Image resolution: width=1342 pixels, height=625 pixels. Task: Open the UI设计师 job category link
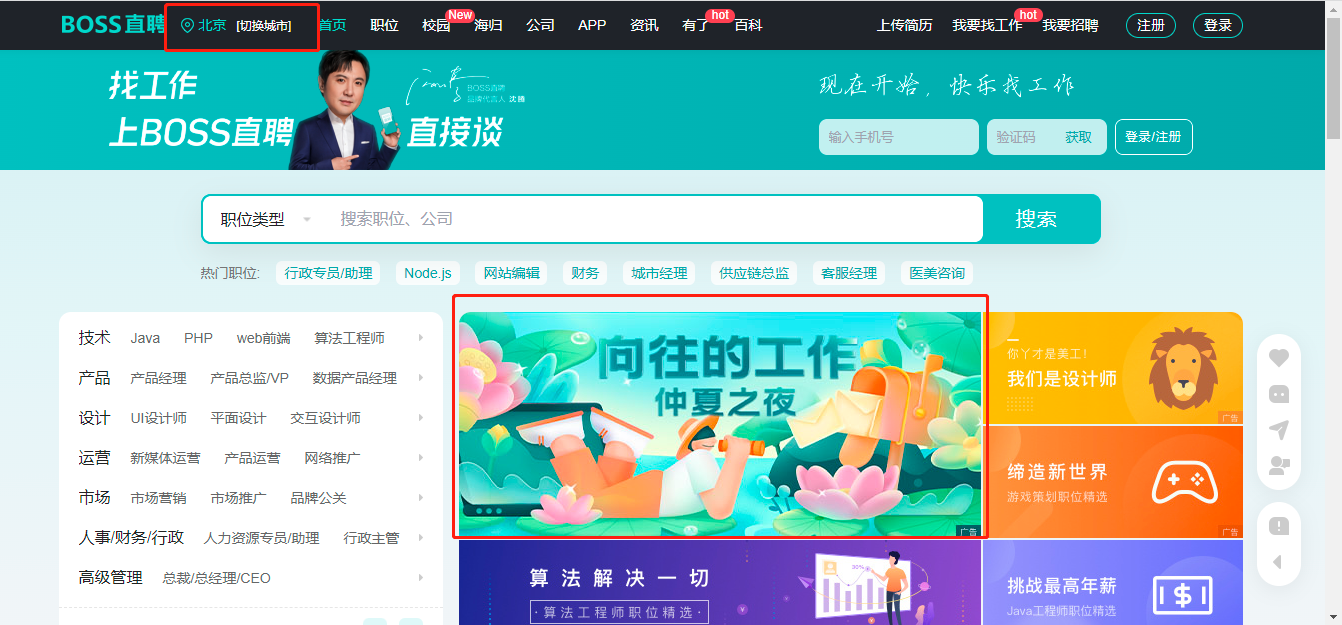pyautogui.click(x=158, y=418)
